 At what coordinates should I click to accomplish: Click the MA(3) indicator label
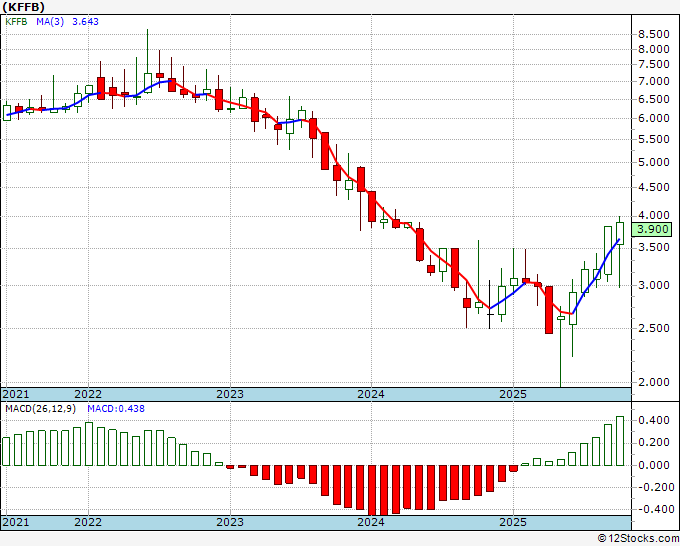point(50,22)
